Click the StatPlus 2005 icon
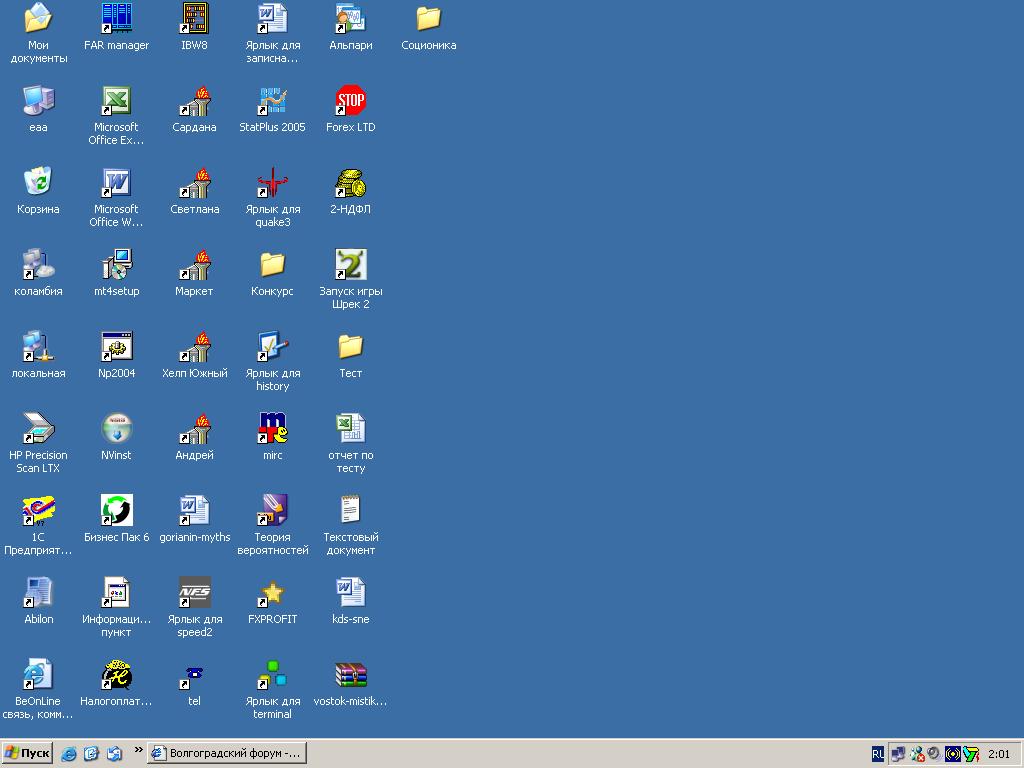This screenshot has width=1024, height=768. point(272,100)
